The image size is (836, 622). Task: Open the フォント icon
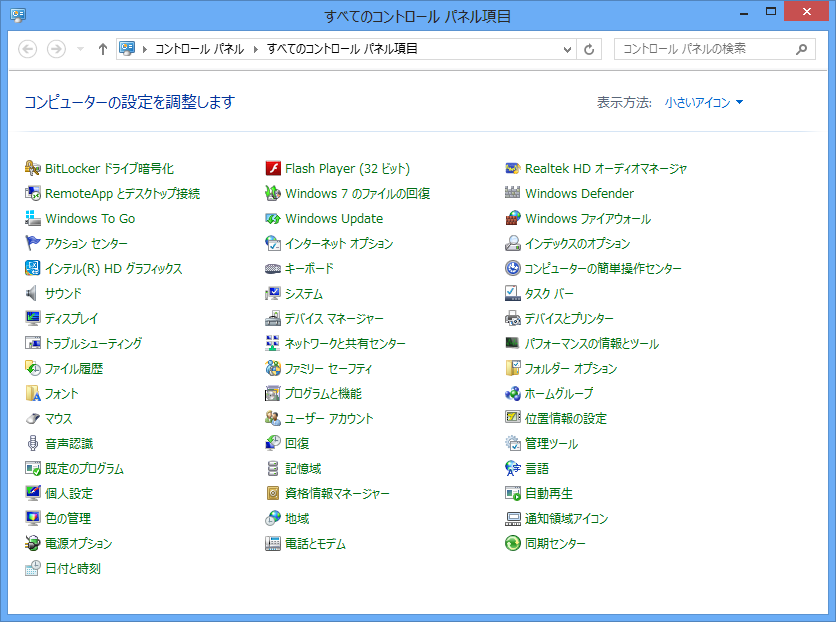click(33, 393)
